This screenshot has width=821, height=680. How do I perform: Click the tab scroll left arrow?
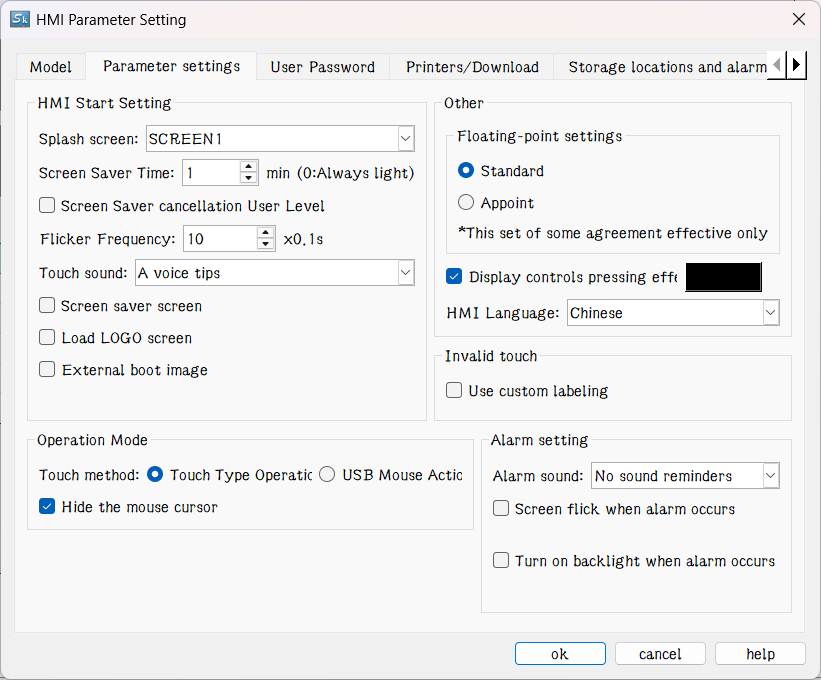click(778, 66)
